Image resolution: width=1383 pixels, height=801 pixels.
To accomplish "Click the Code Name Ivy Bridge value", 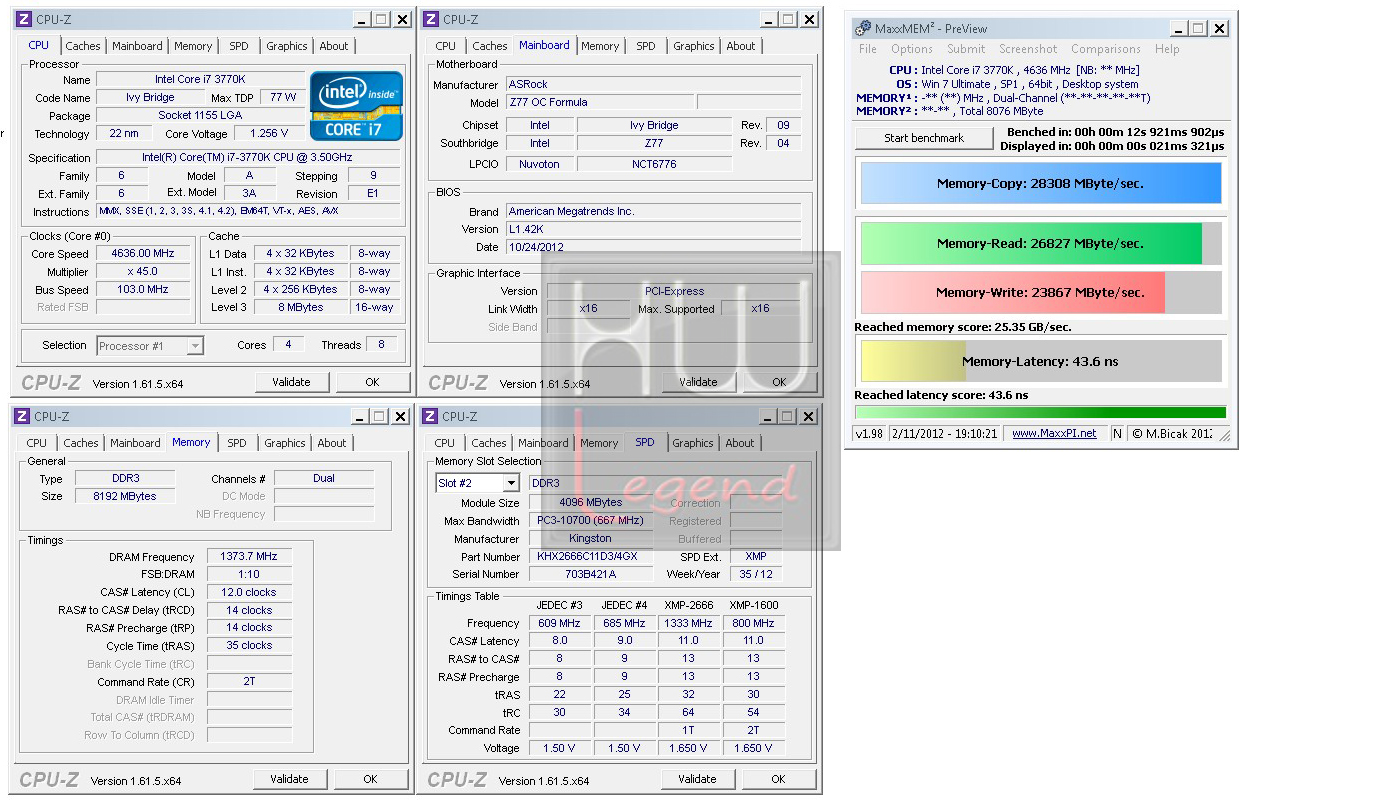I will point(151,98).
